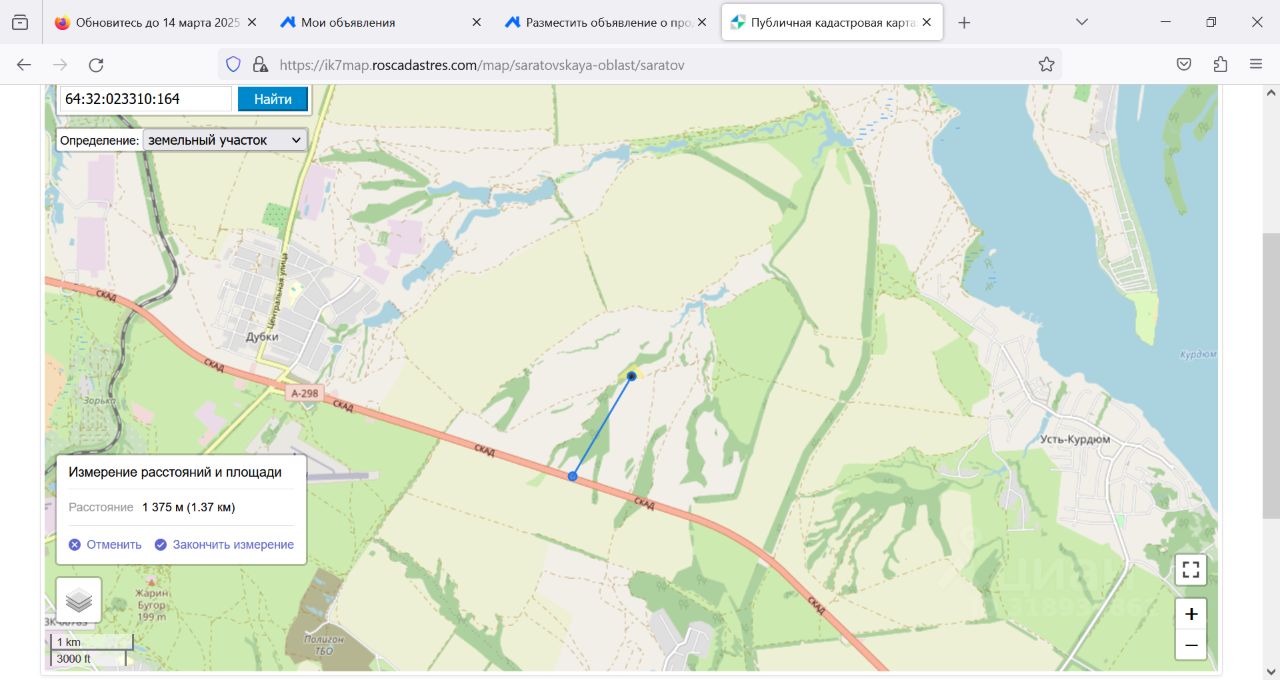Close the 'Публичная кадастровая карта' tab
Viewport: 1280px width, 680px height.
tap(926, 22)
